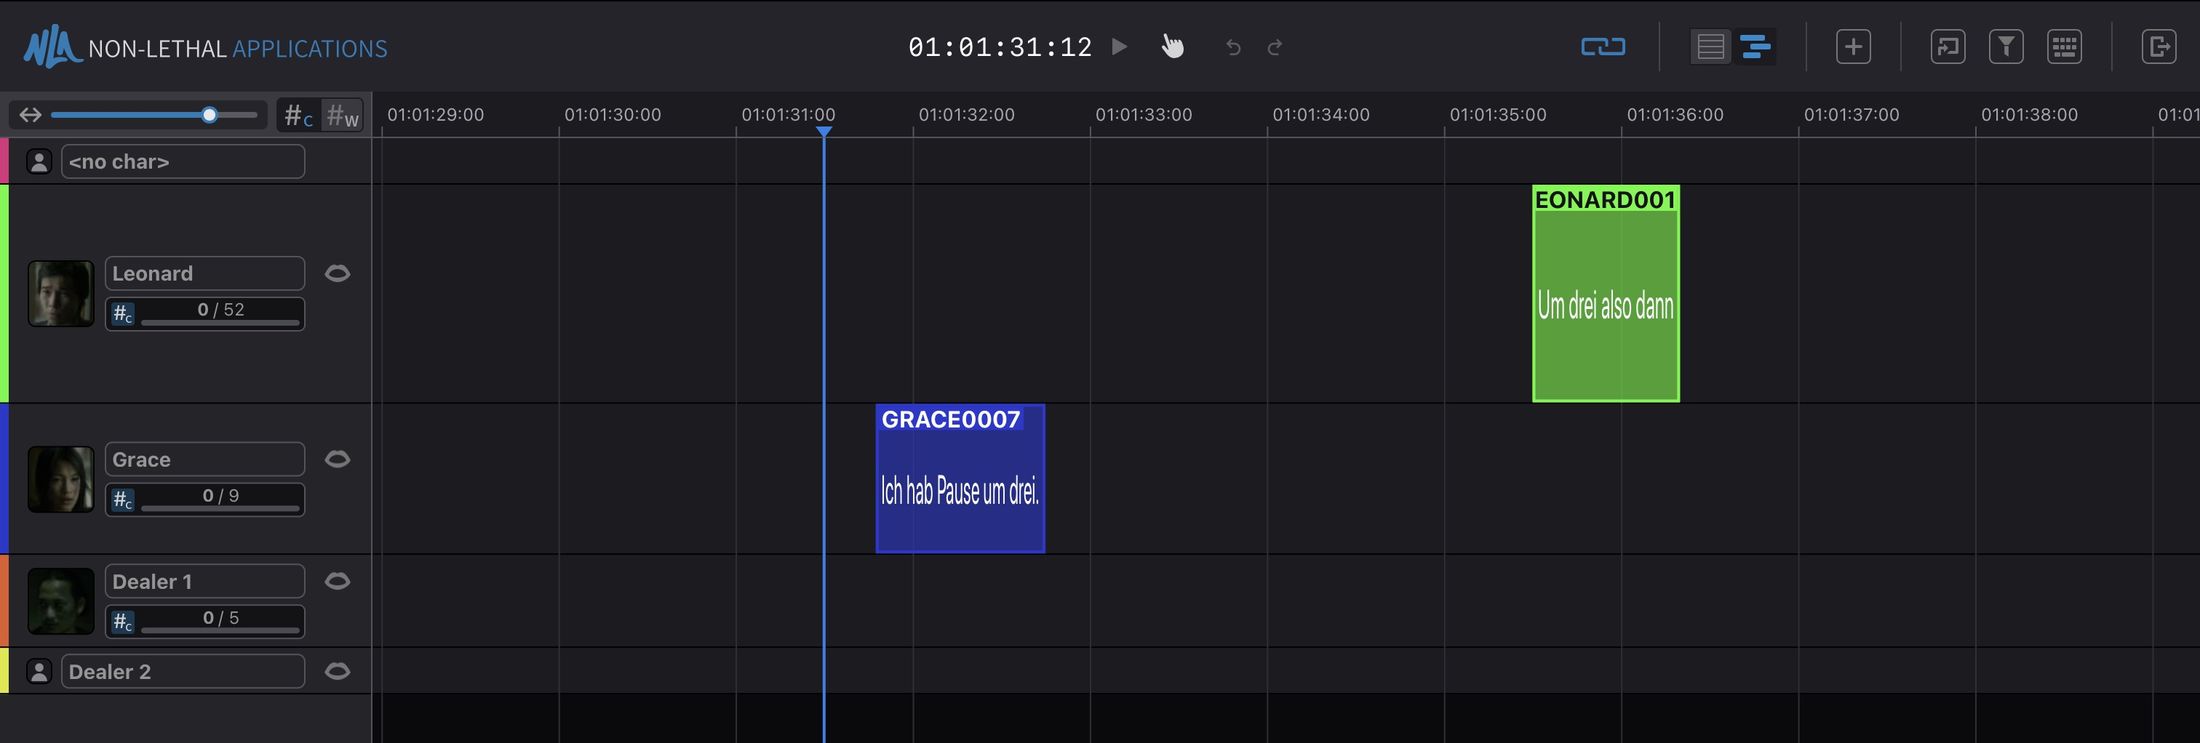Open the keyboard shortcuts icon

click(x=2064, y=47)
